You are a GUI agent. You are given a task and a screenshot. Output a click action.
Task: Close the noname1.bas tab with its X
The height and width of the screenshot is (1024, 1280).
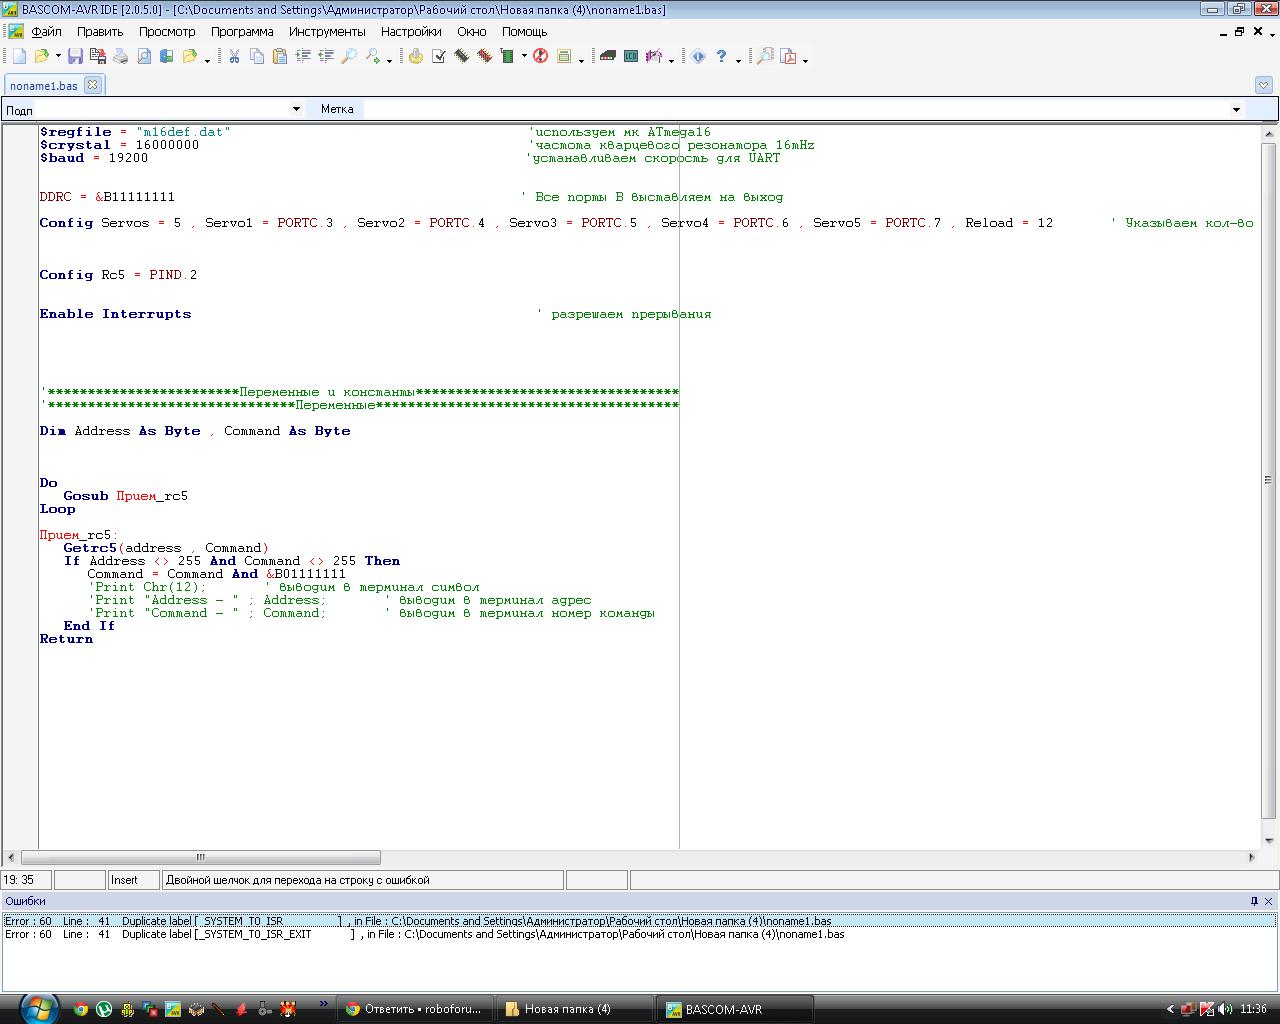pos(92,85)
